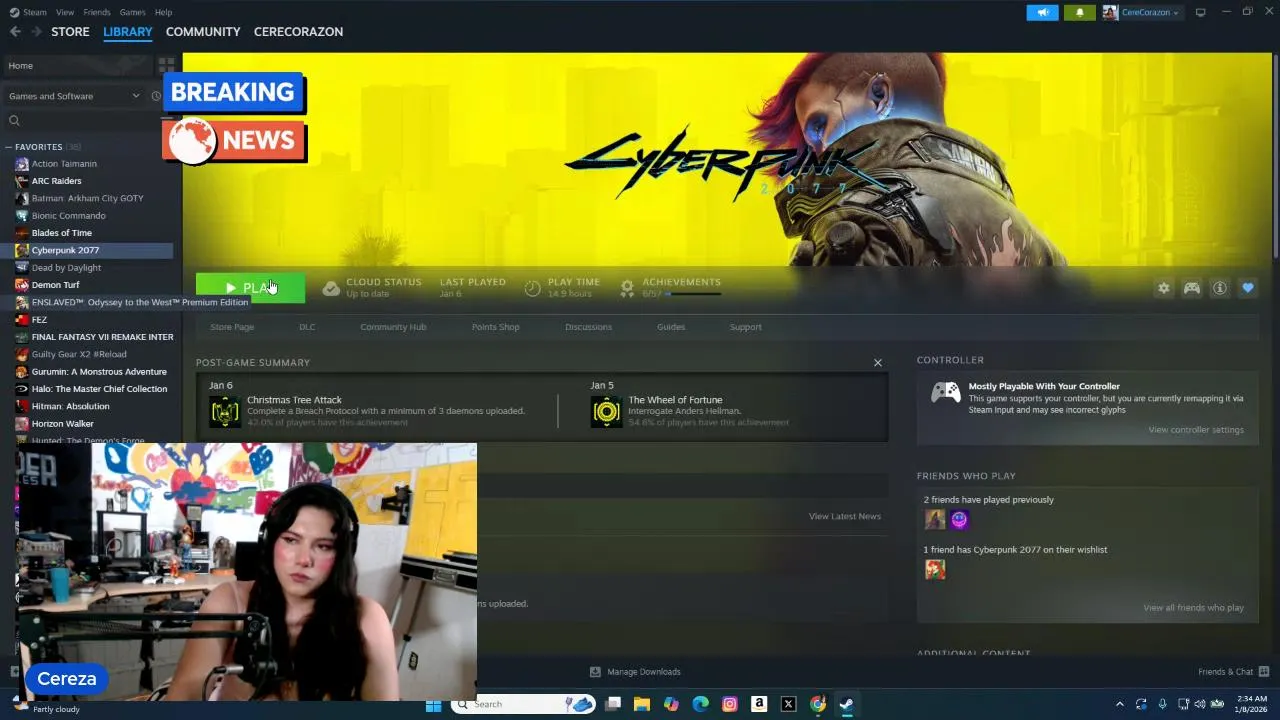Screen dimensions: 1280x720
Task: Show game info icon
Action: (x=1220, y=288)
